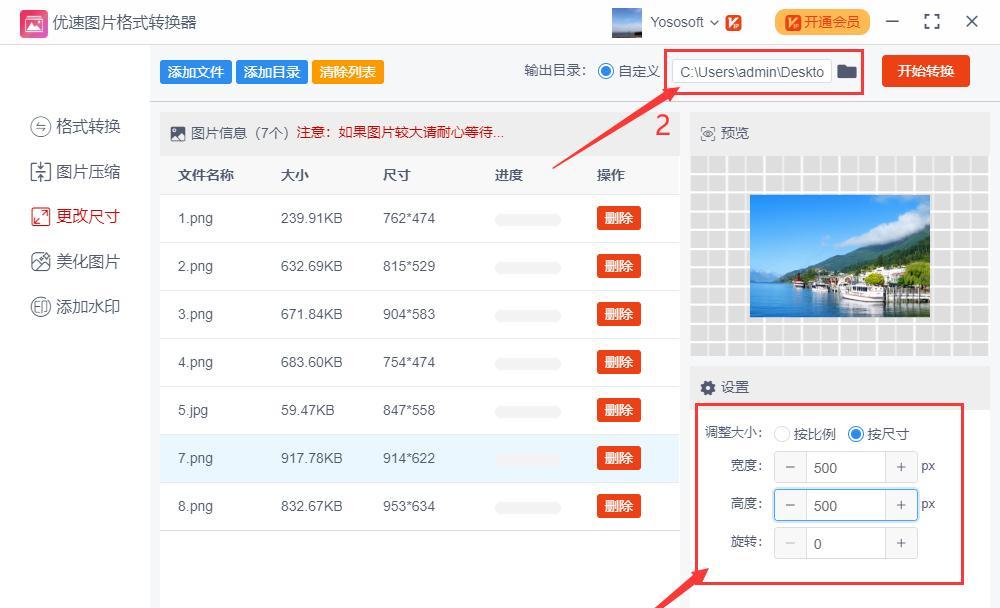
Task: Click the 设置 gear icon
Action: coord(708,388)
